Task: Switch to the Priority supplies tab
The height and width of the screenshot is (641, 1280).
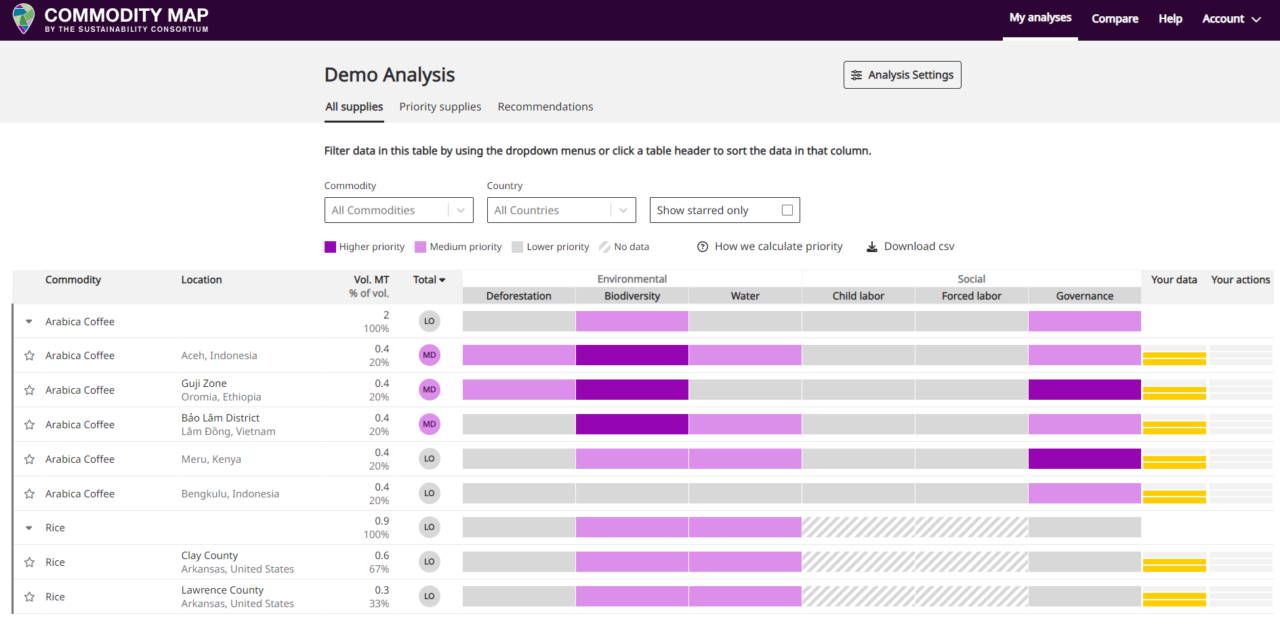Action: coord(440,107)
